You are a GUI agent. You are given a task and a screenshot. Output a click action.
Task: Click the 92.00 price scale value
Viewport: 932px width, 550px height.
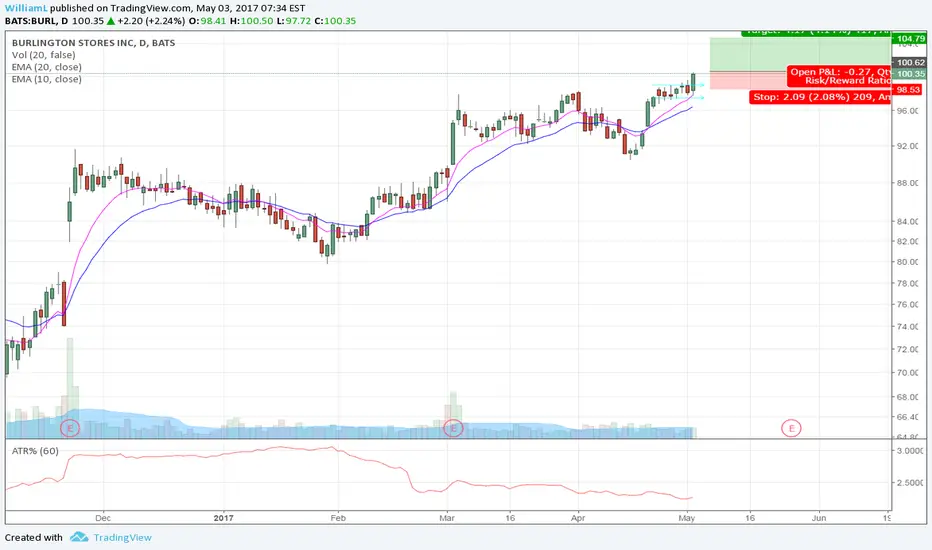(x=908, y=146)
